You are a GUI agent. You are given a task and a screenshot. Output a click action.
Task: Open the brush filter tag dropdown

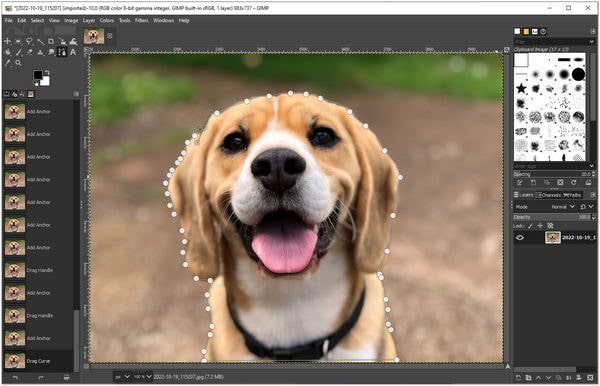coord(592,41)
